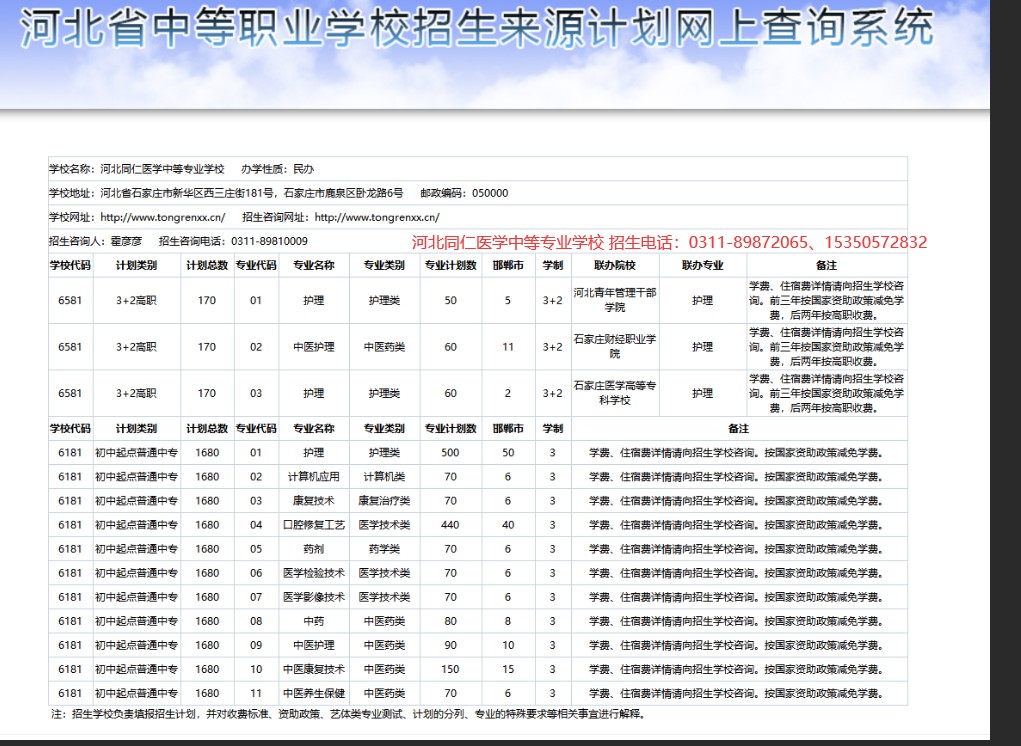Click the postal code 050000

click(490, 193)
